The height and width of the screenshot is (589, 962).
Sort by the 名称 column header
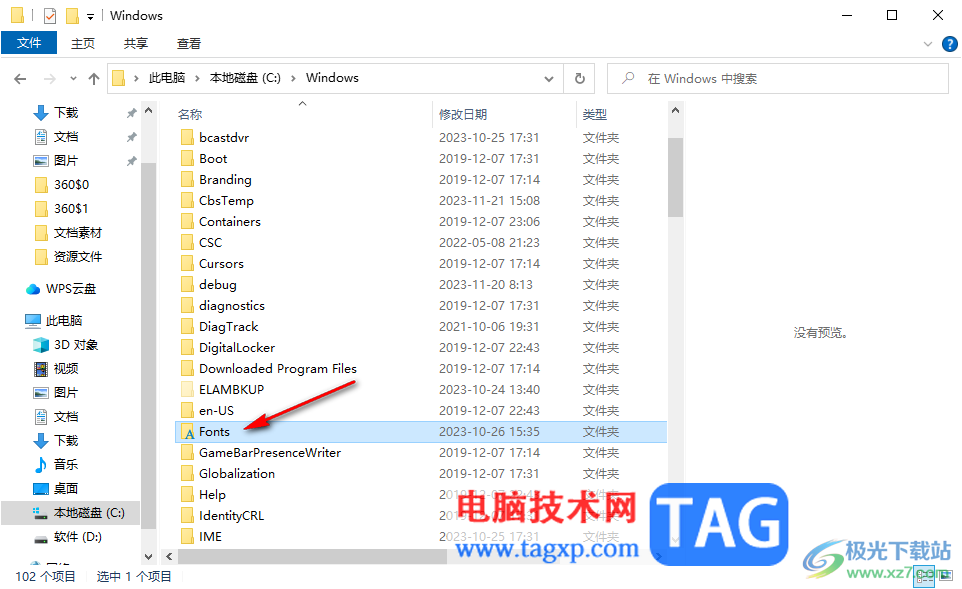point(190,114)
